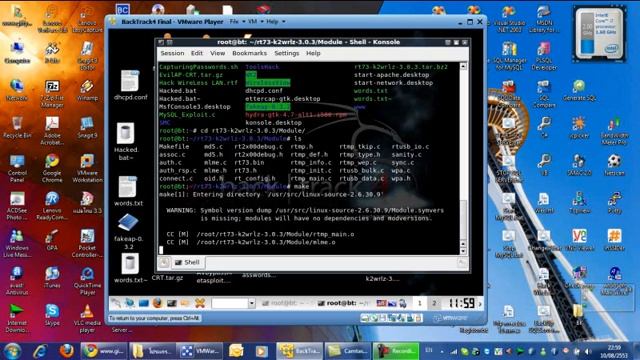Open the Session menu in Konsole
The width and height of the screenshot is (640, 360).
coord(172,53)
